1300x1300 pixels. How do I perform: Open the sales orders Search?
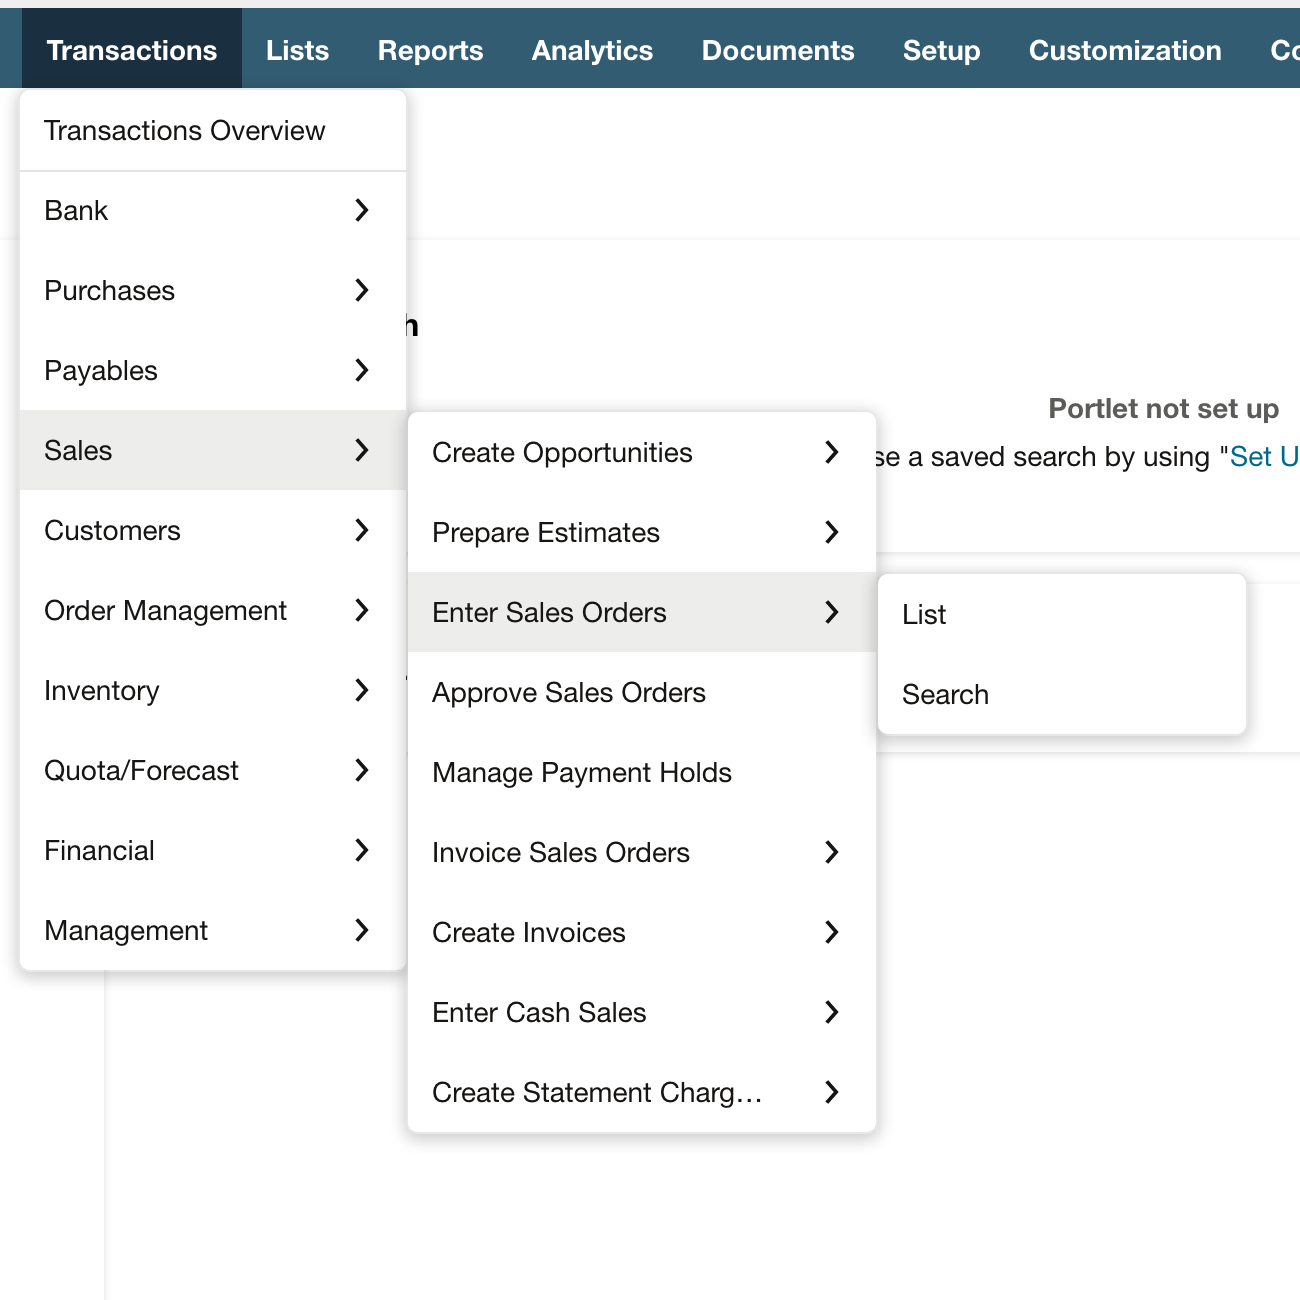point(1062,694)
